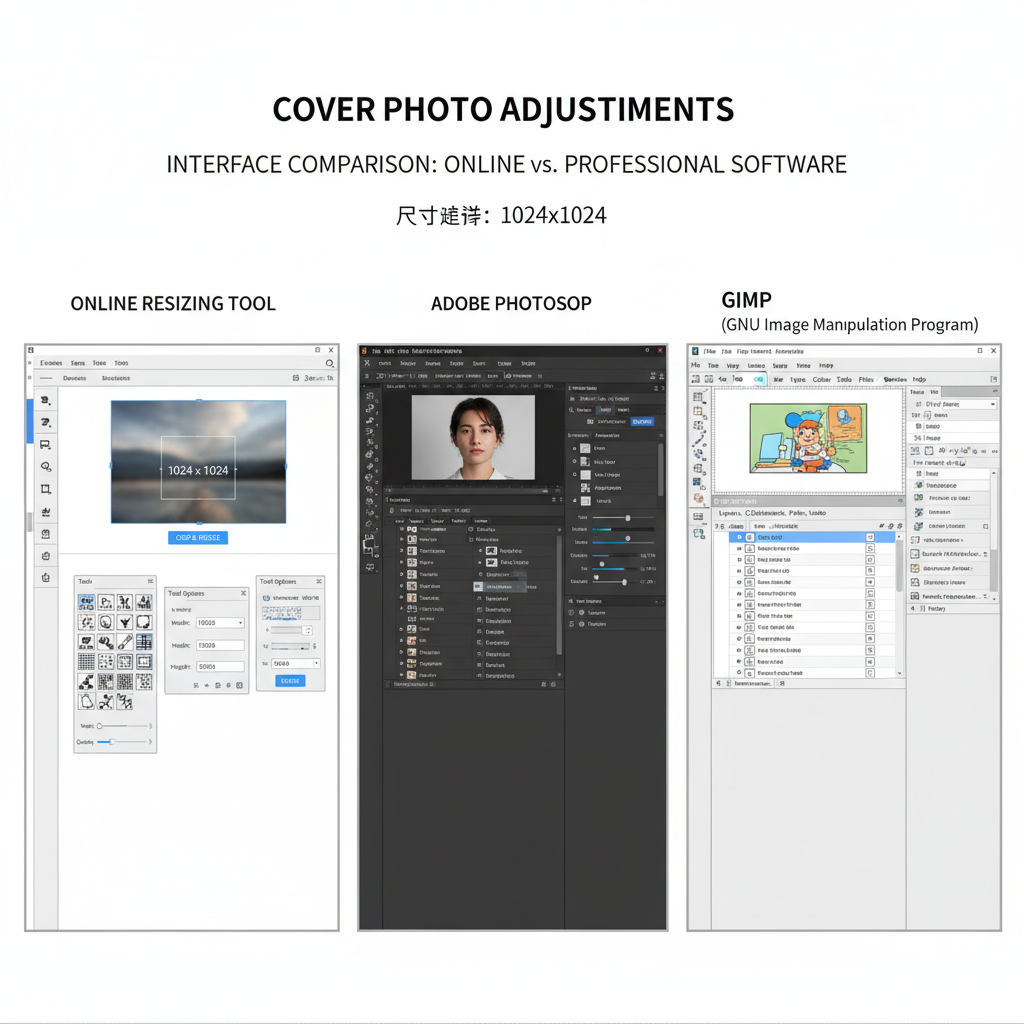This screenshot has width=1024, height=1024.
Task: GIMP: toggle eye on highlighted blue layer row
Action: [x=739, y=537]
